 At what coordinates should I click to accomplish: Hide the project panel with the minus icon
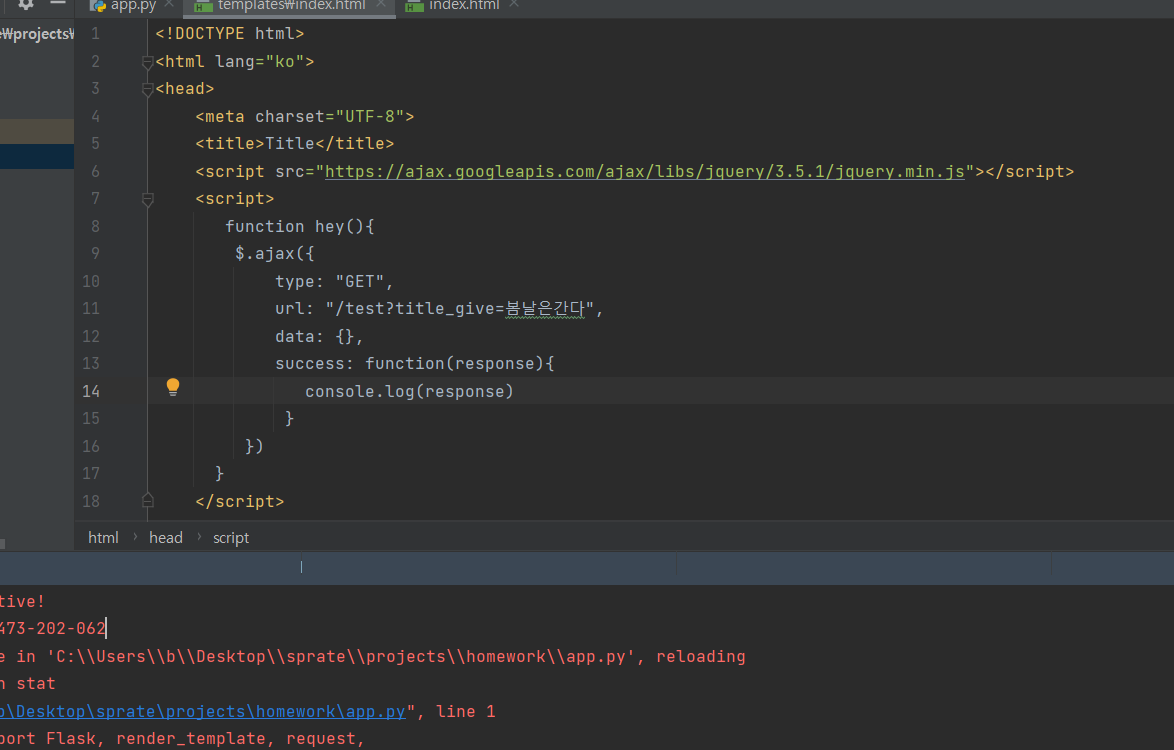(58, 4)
